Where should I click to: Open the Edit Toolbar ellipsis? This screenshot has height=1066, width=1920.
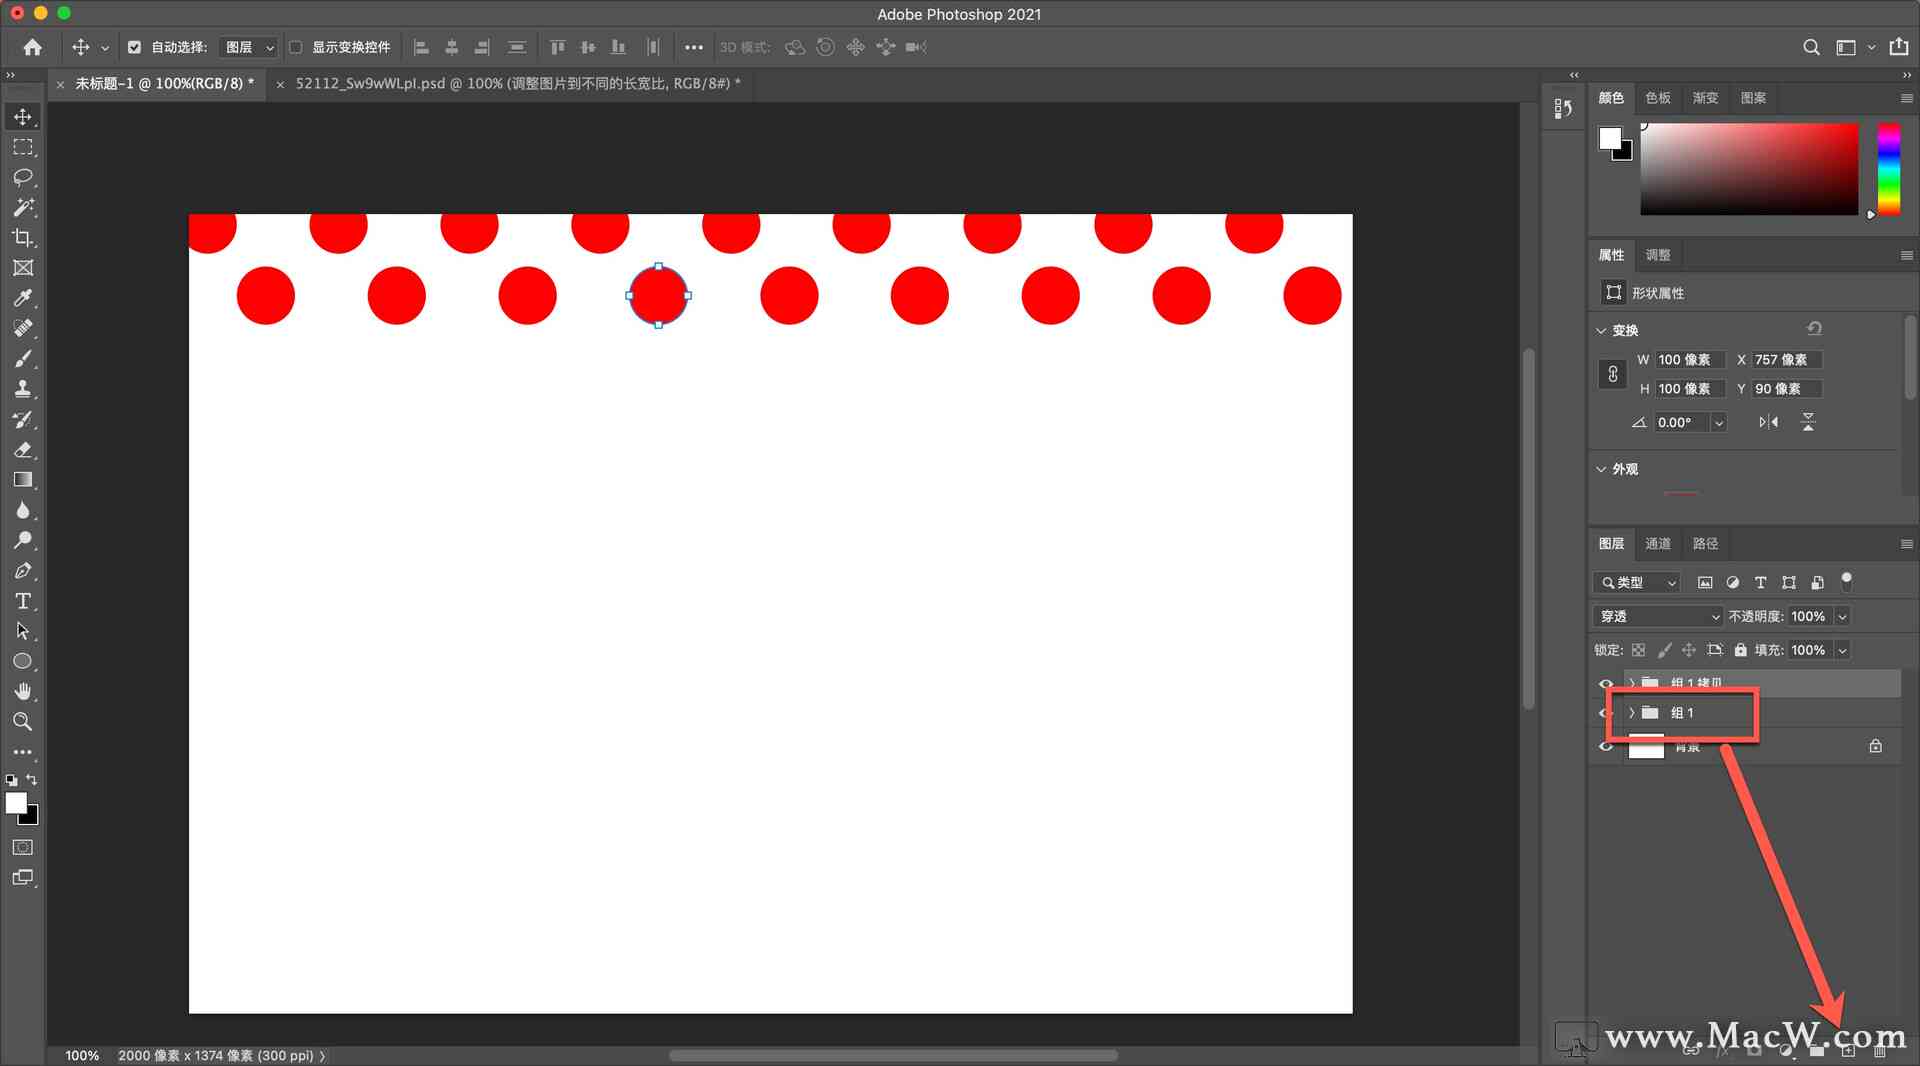(23, 752)
